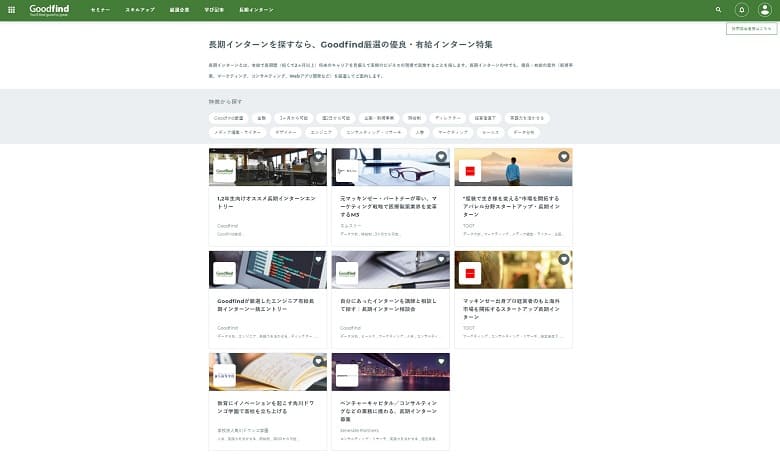Filter by the エンジニア tag
Screen dimensions: 780x458
tap(321, 132)
